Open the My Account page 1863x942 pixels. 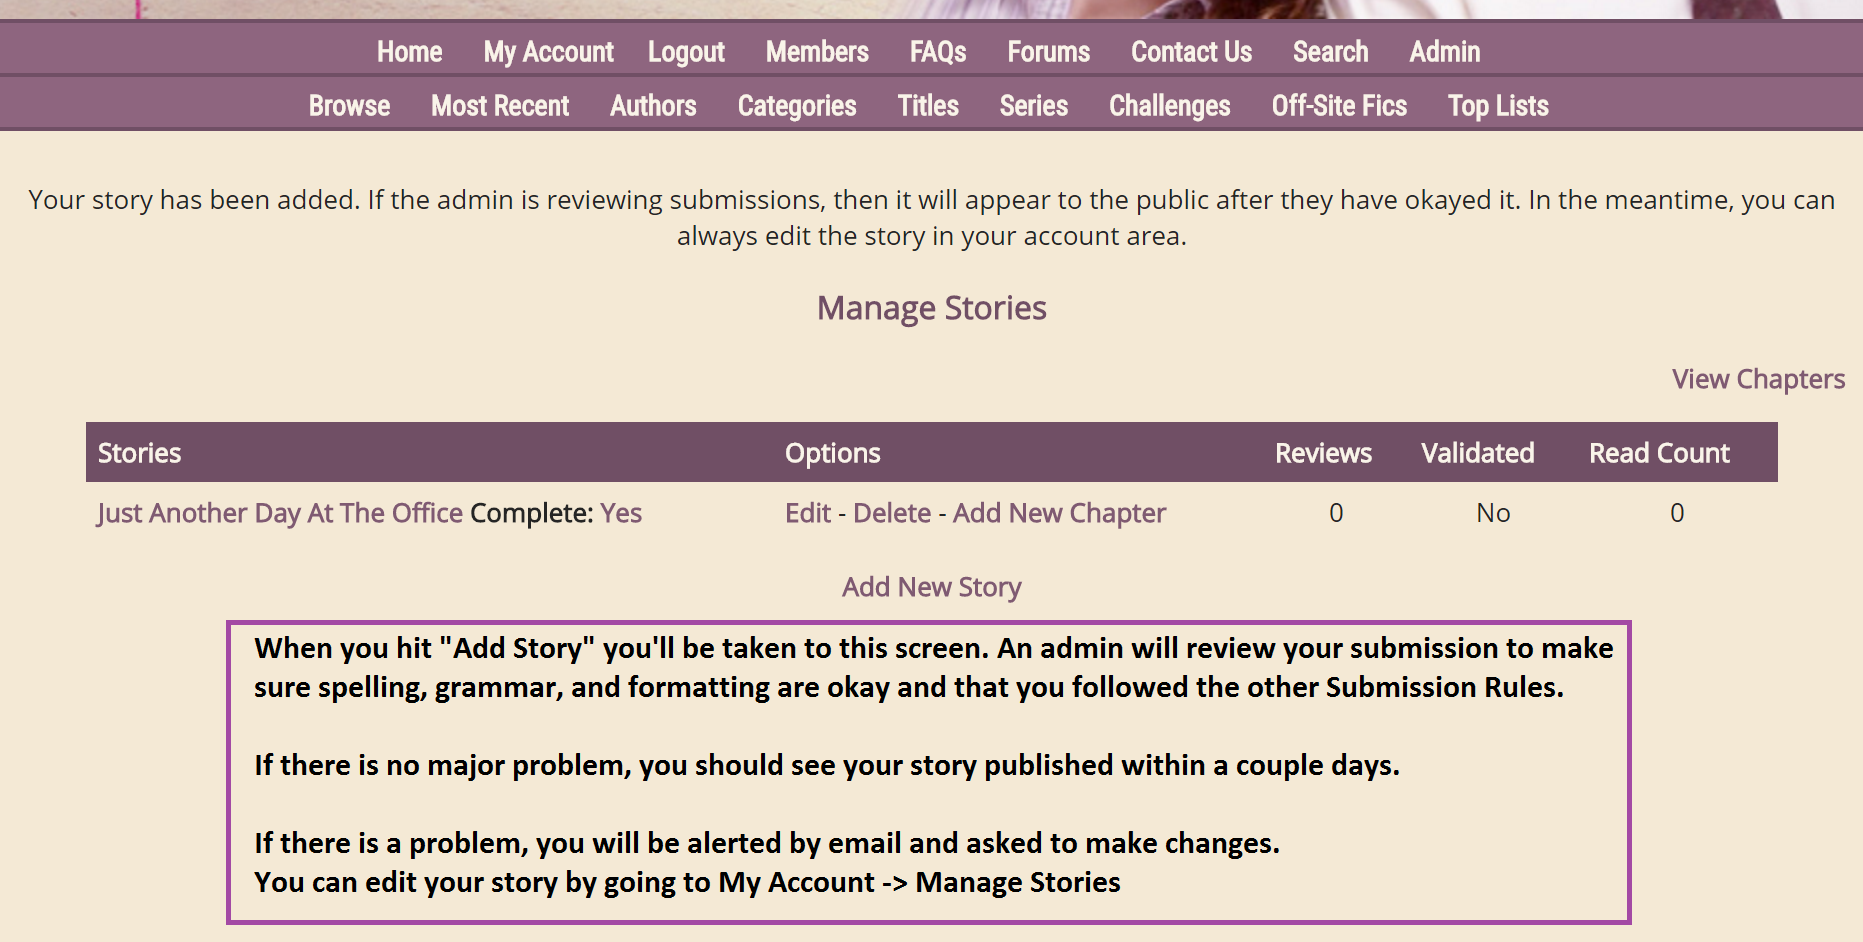tap(548, 52)
